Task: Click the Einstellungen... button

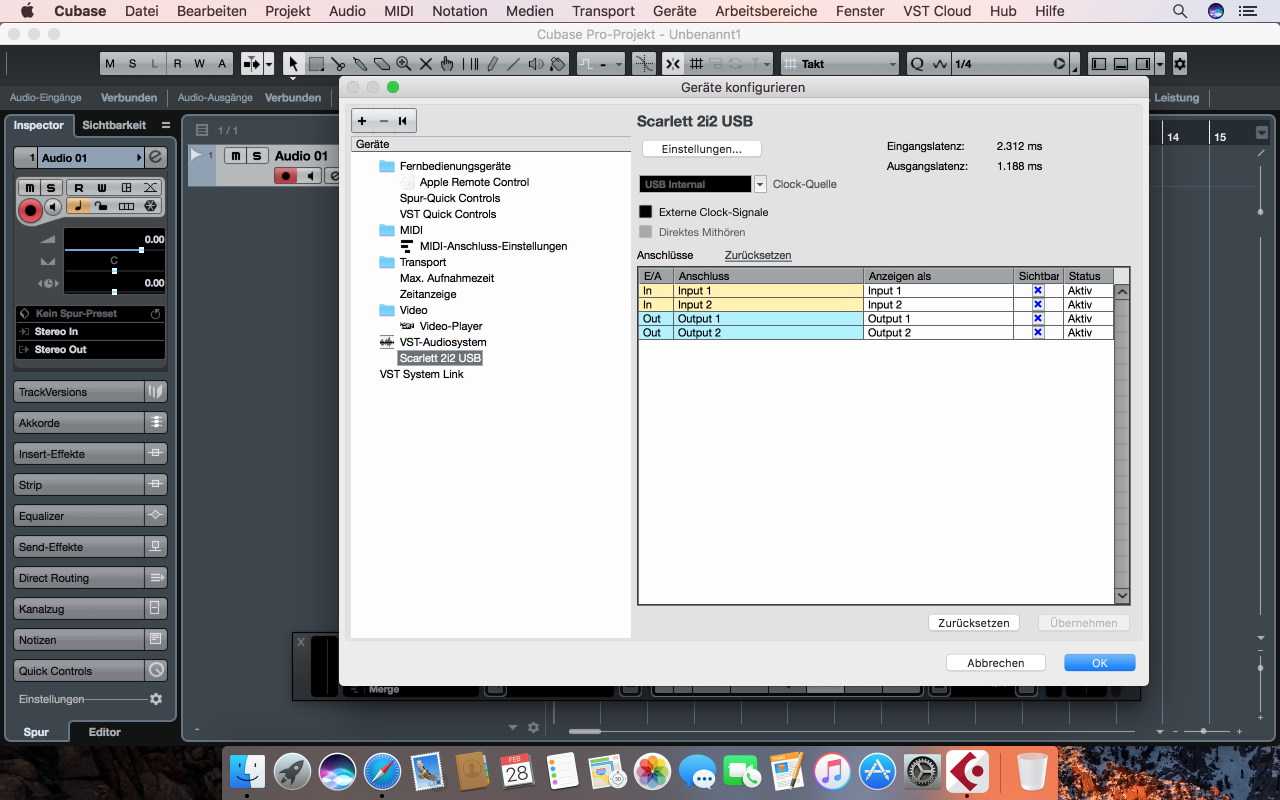Action: (702, 149)
